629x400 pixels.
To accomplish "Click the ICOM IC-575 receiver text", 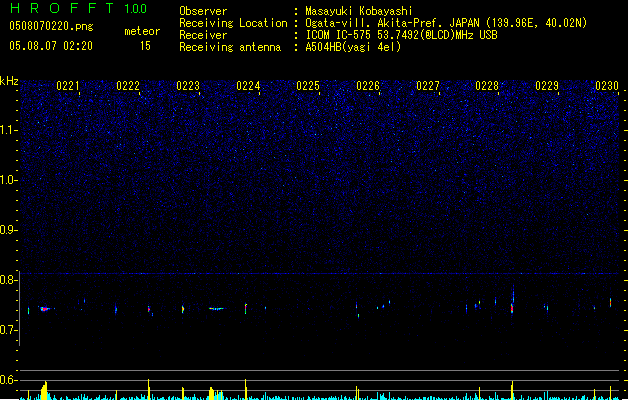I will point(401,35).
